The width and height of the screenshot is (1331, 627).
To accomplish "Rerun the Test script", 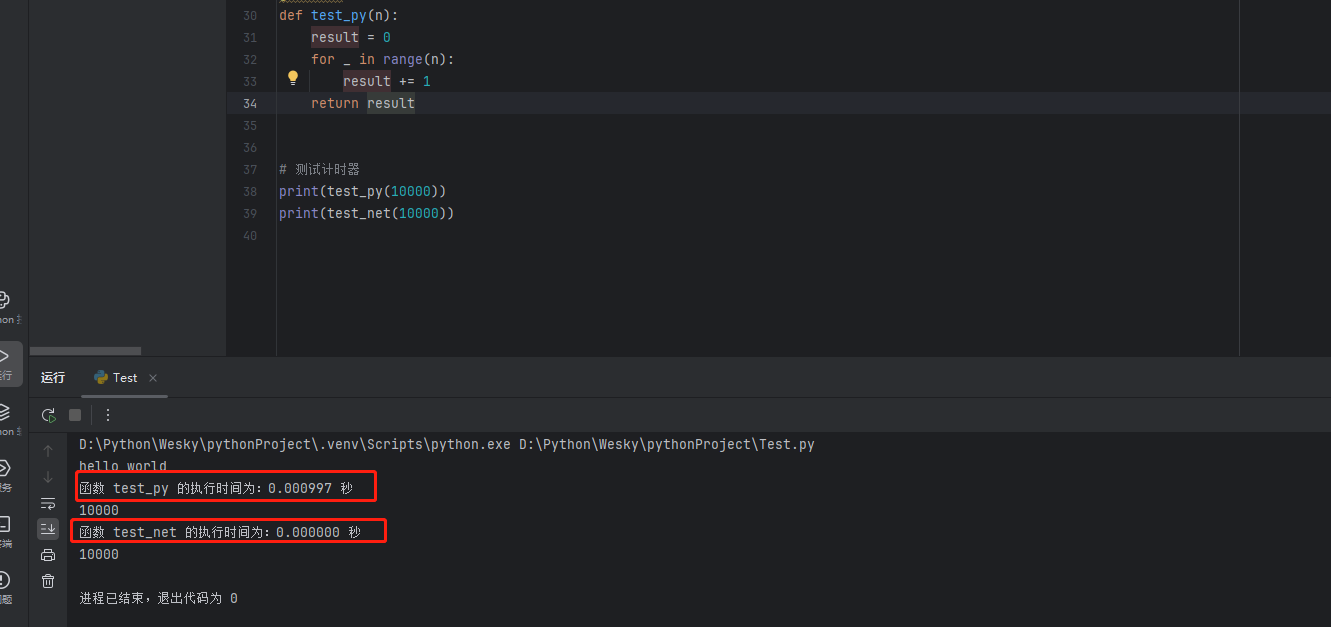I will coord(48,415).
